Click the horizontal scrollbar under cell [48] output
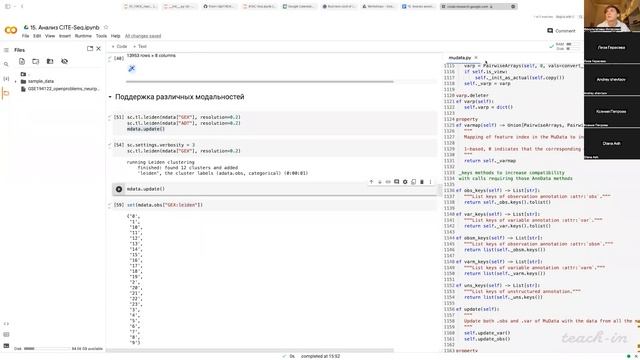 [x=260, y=82]
